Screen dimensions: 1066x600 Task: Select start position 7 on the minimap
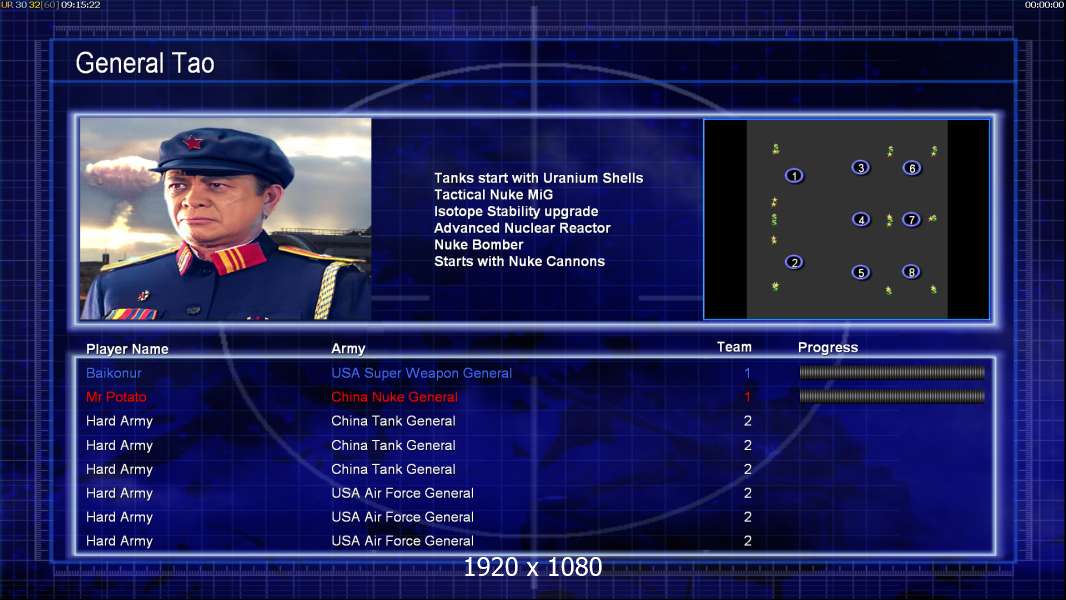pyautogui.click(x=912, y=219)
